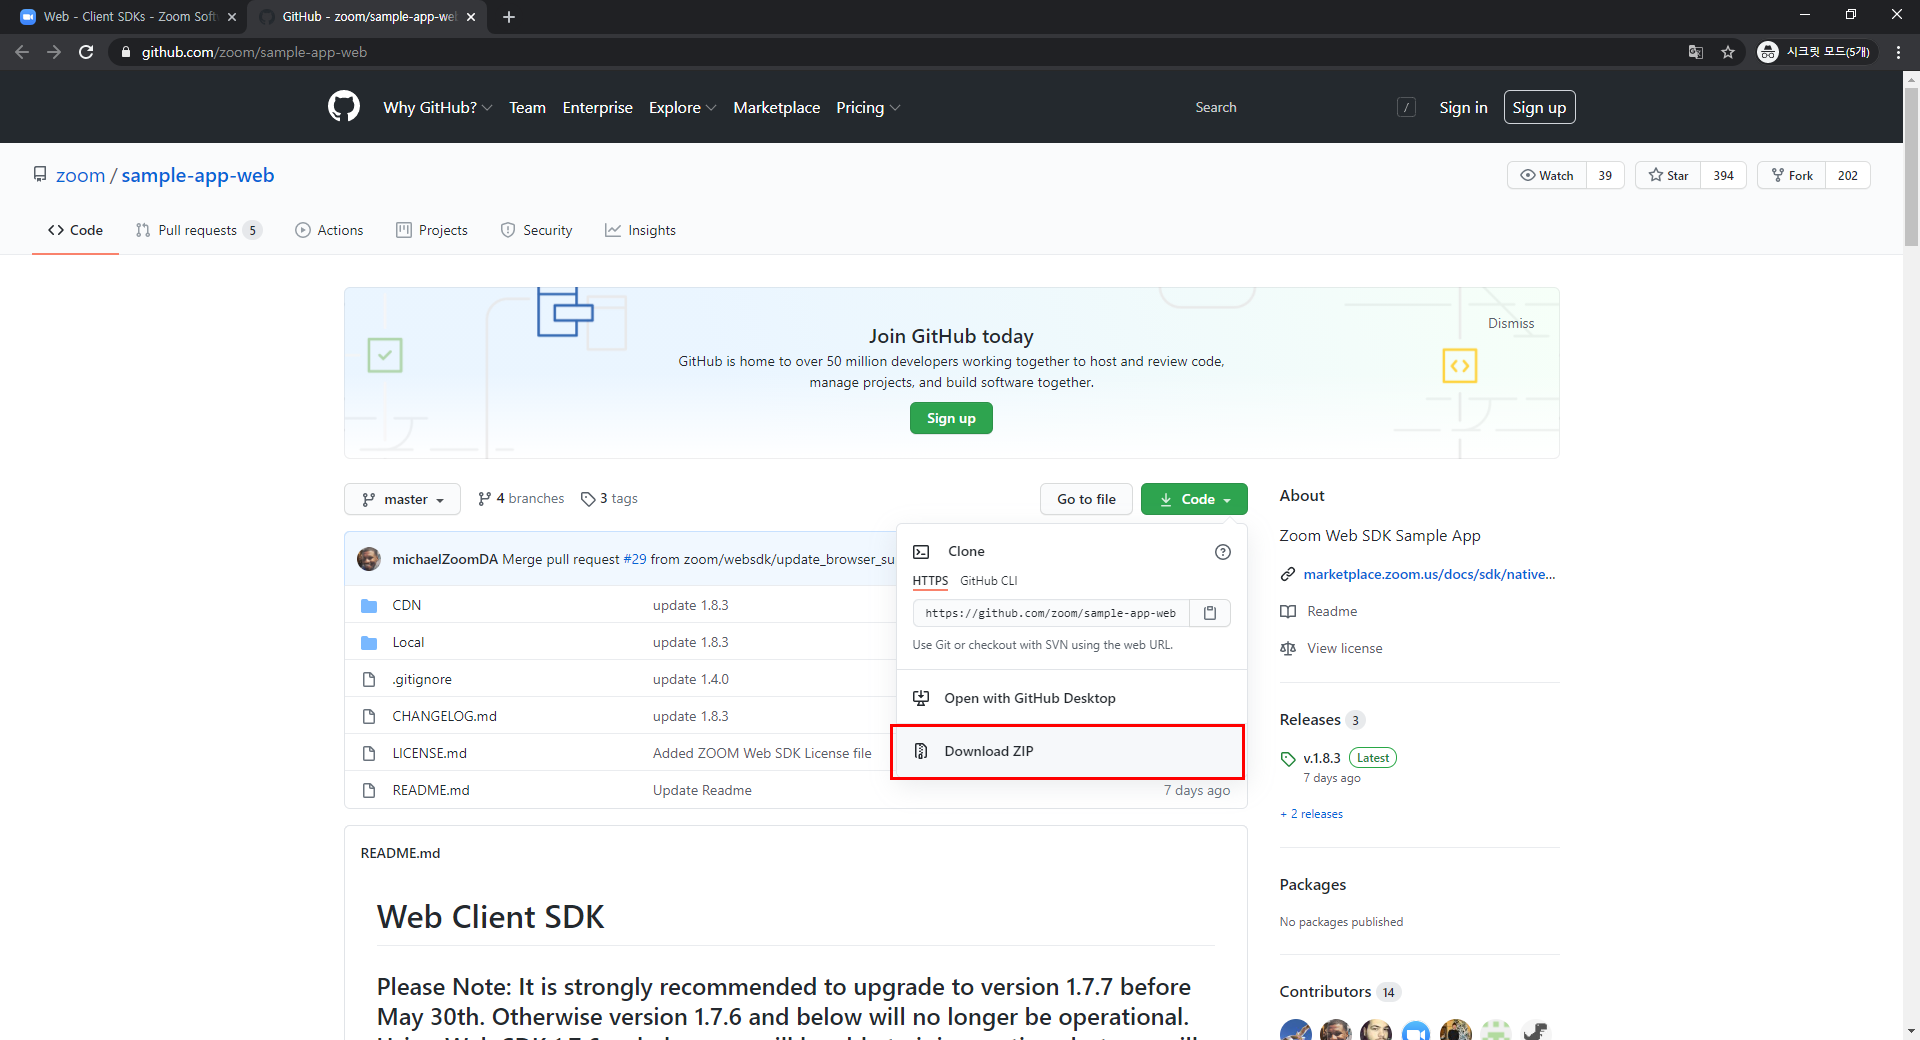Open the Clone help question icon
Screen dimensions: 1920x1040
click(x=1222, y=552)
